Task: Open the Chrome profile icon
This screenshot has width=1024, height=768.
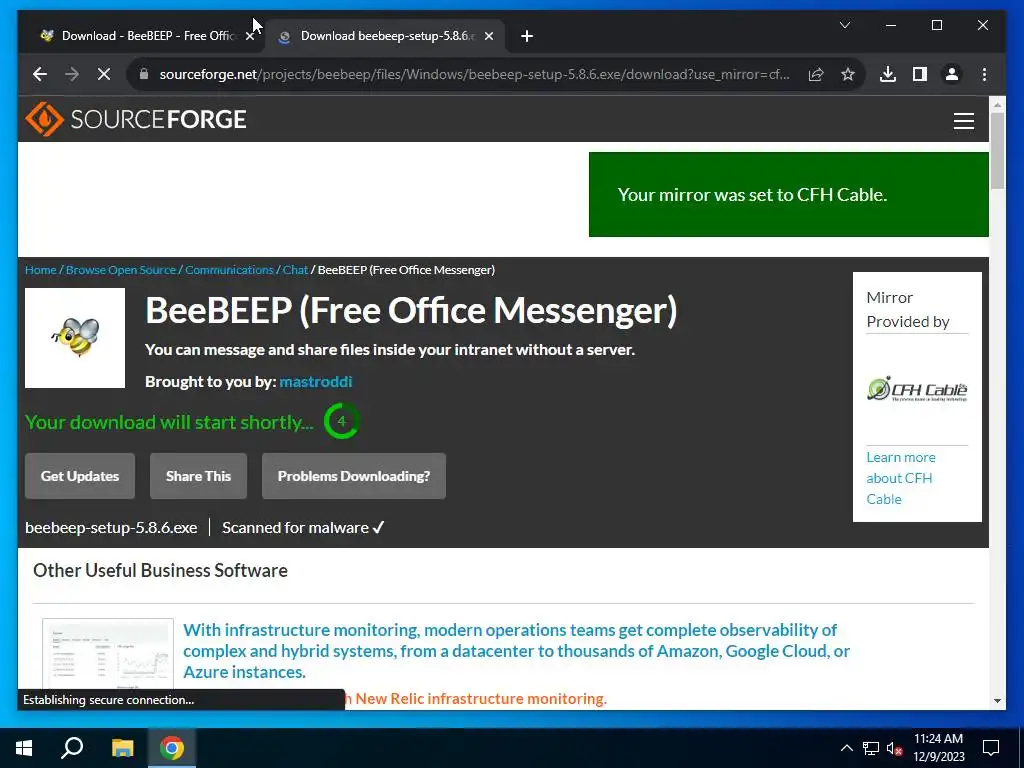Action: [x=952, y=74]
